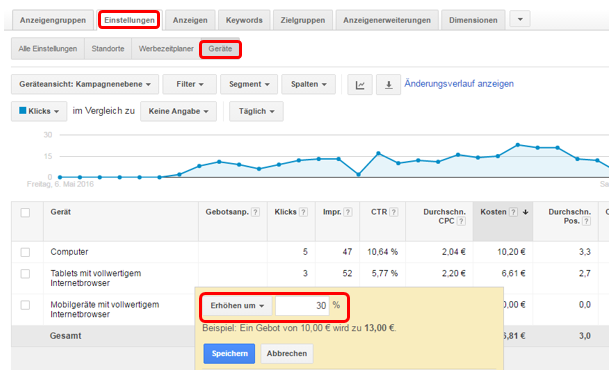Open the Werbezeitplaner sub-tab
This screenshot has height=370, width=616.
point(166,49)
